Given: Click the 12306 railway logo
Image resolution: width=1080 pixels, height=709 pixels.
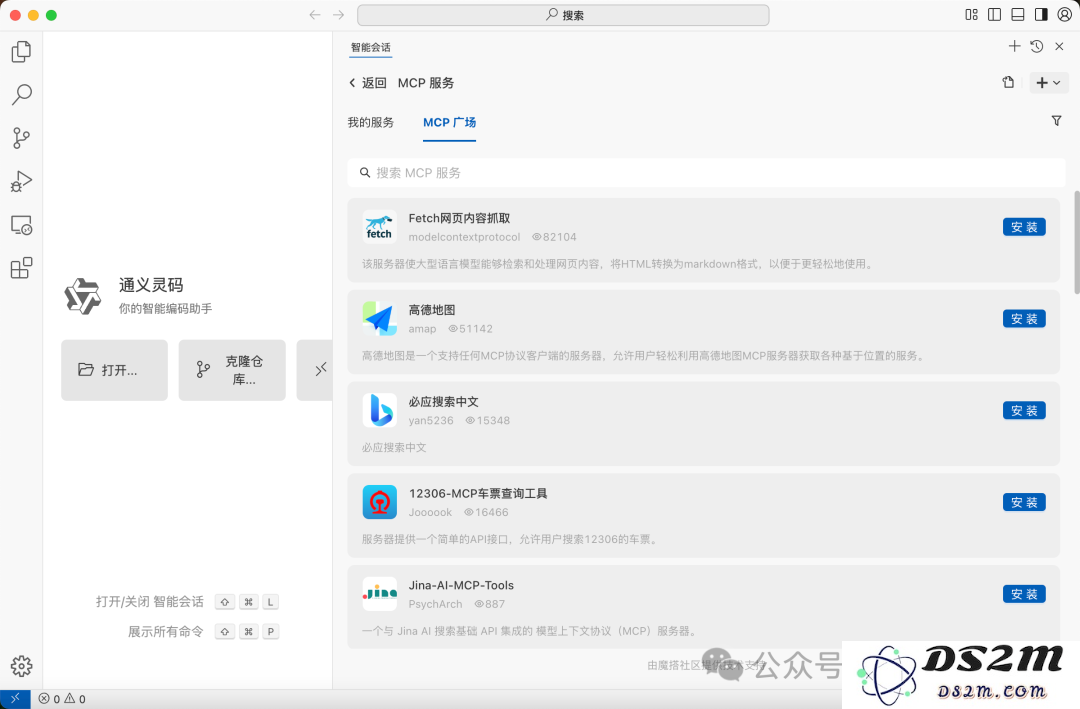Looking at the screenshot, I should pyautogui.click(x=379, y=502).
